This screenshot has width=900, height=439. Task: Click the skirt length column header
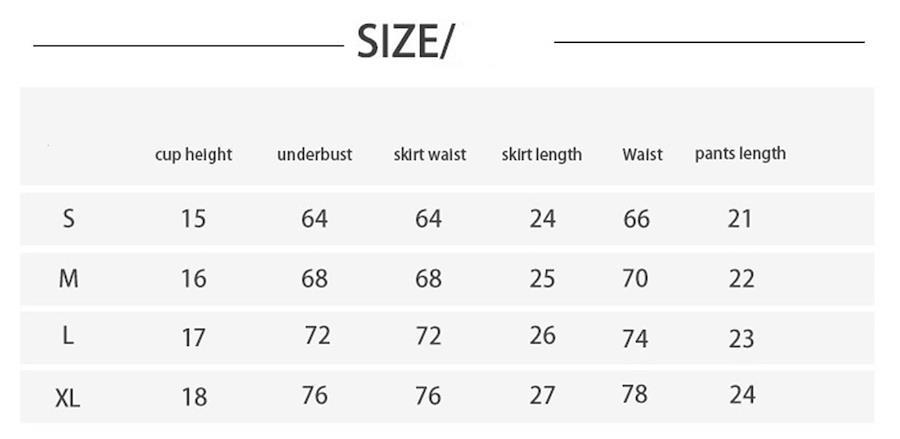pos(541,155)
